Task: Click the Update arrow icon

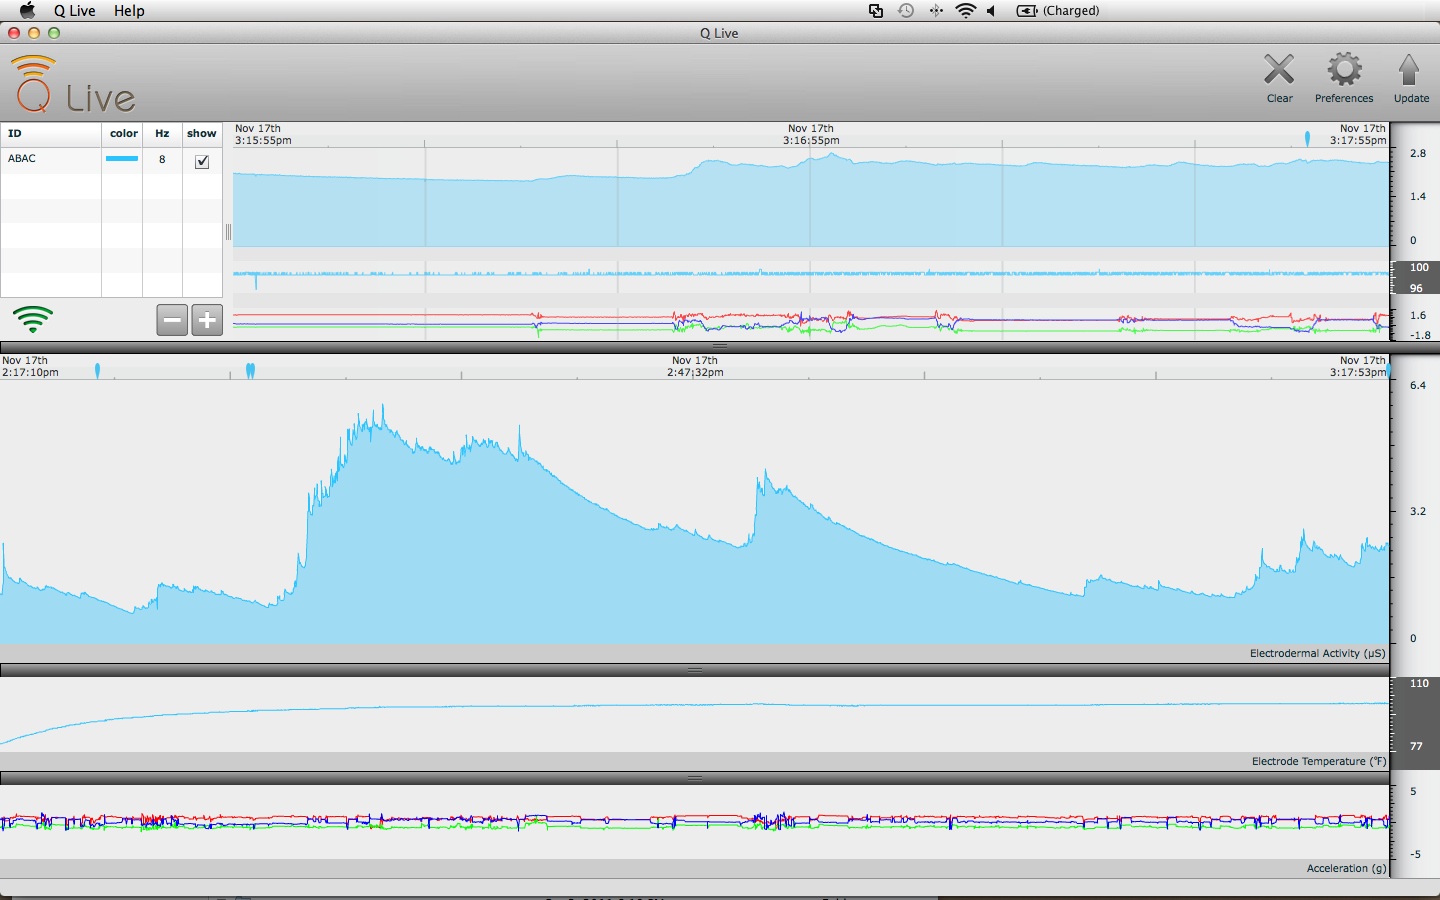Action: (x=1409, y=71)
